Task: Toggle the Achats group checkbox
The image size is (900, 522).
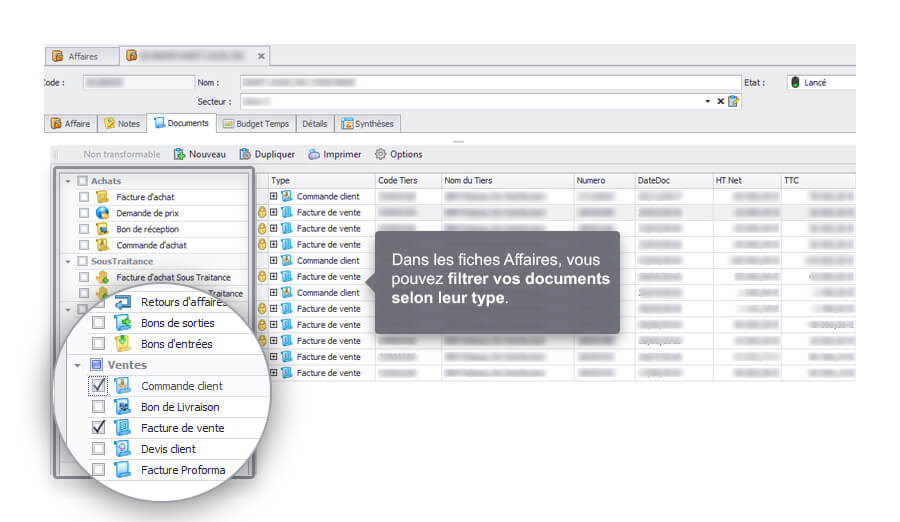Action: [x=83, y=181]
